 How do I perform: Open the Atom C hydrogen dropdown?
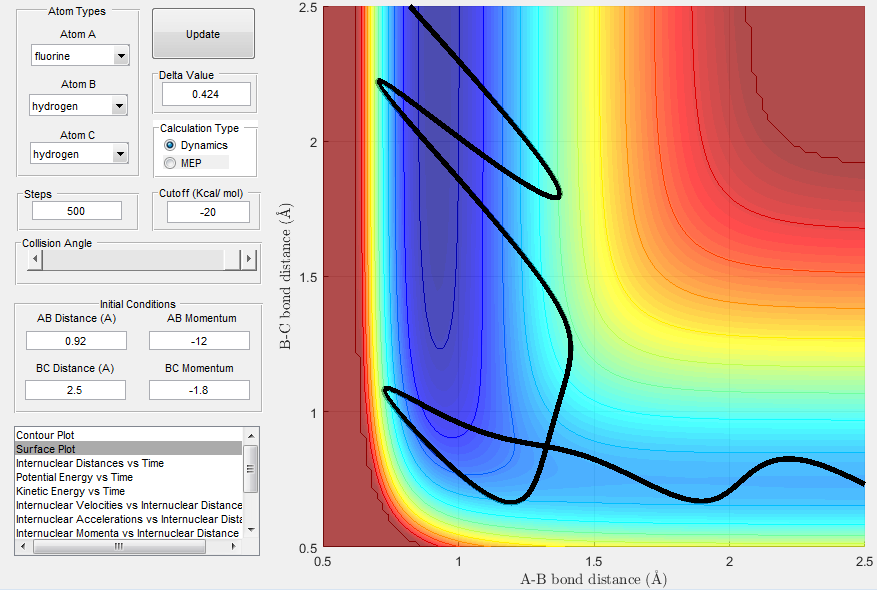click(x=79, y=154)
